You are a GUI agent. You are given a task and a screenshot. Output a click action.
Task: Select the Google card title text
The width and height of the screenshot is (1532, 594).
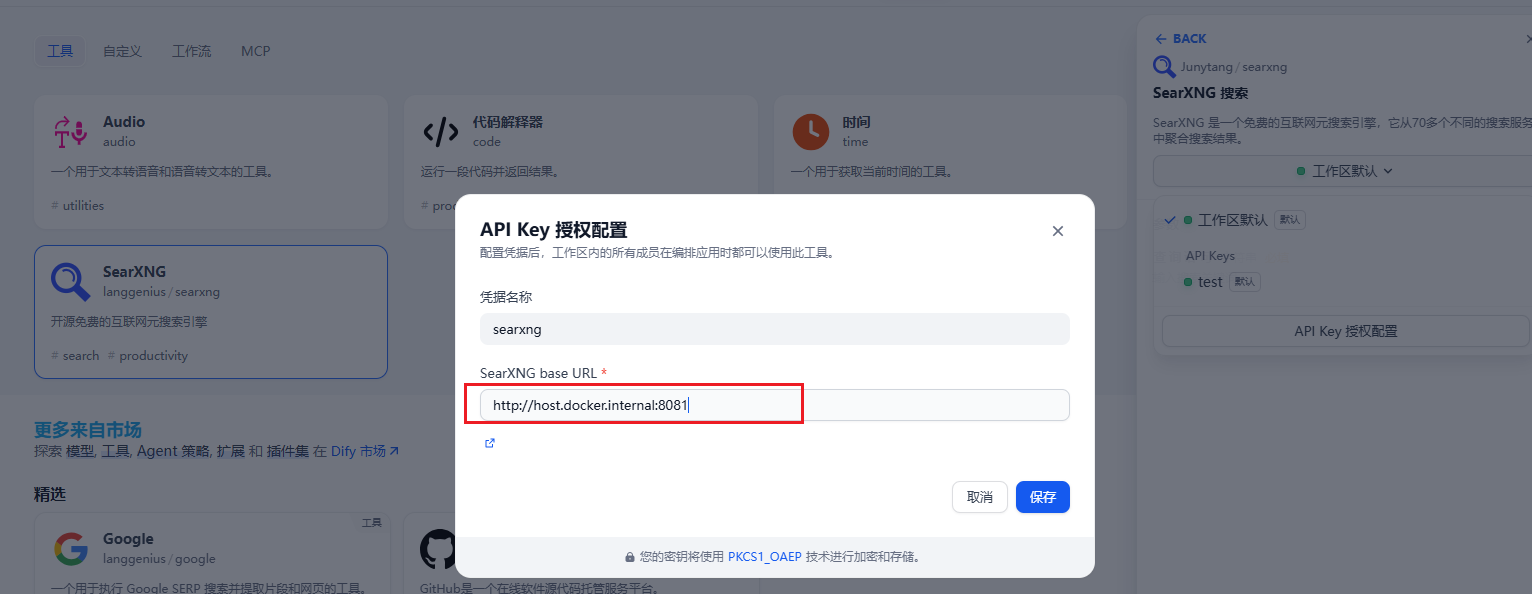pos(128,539)
